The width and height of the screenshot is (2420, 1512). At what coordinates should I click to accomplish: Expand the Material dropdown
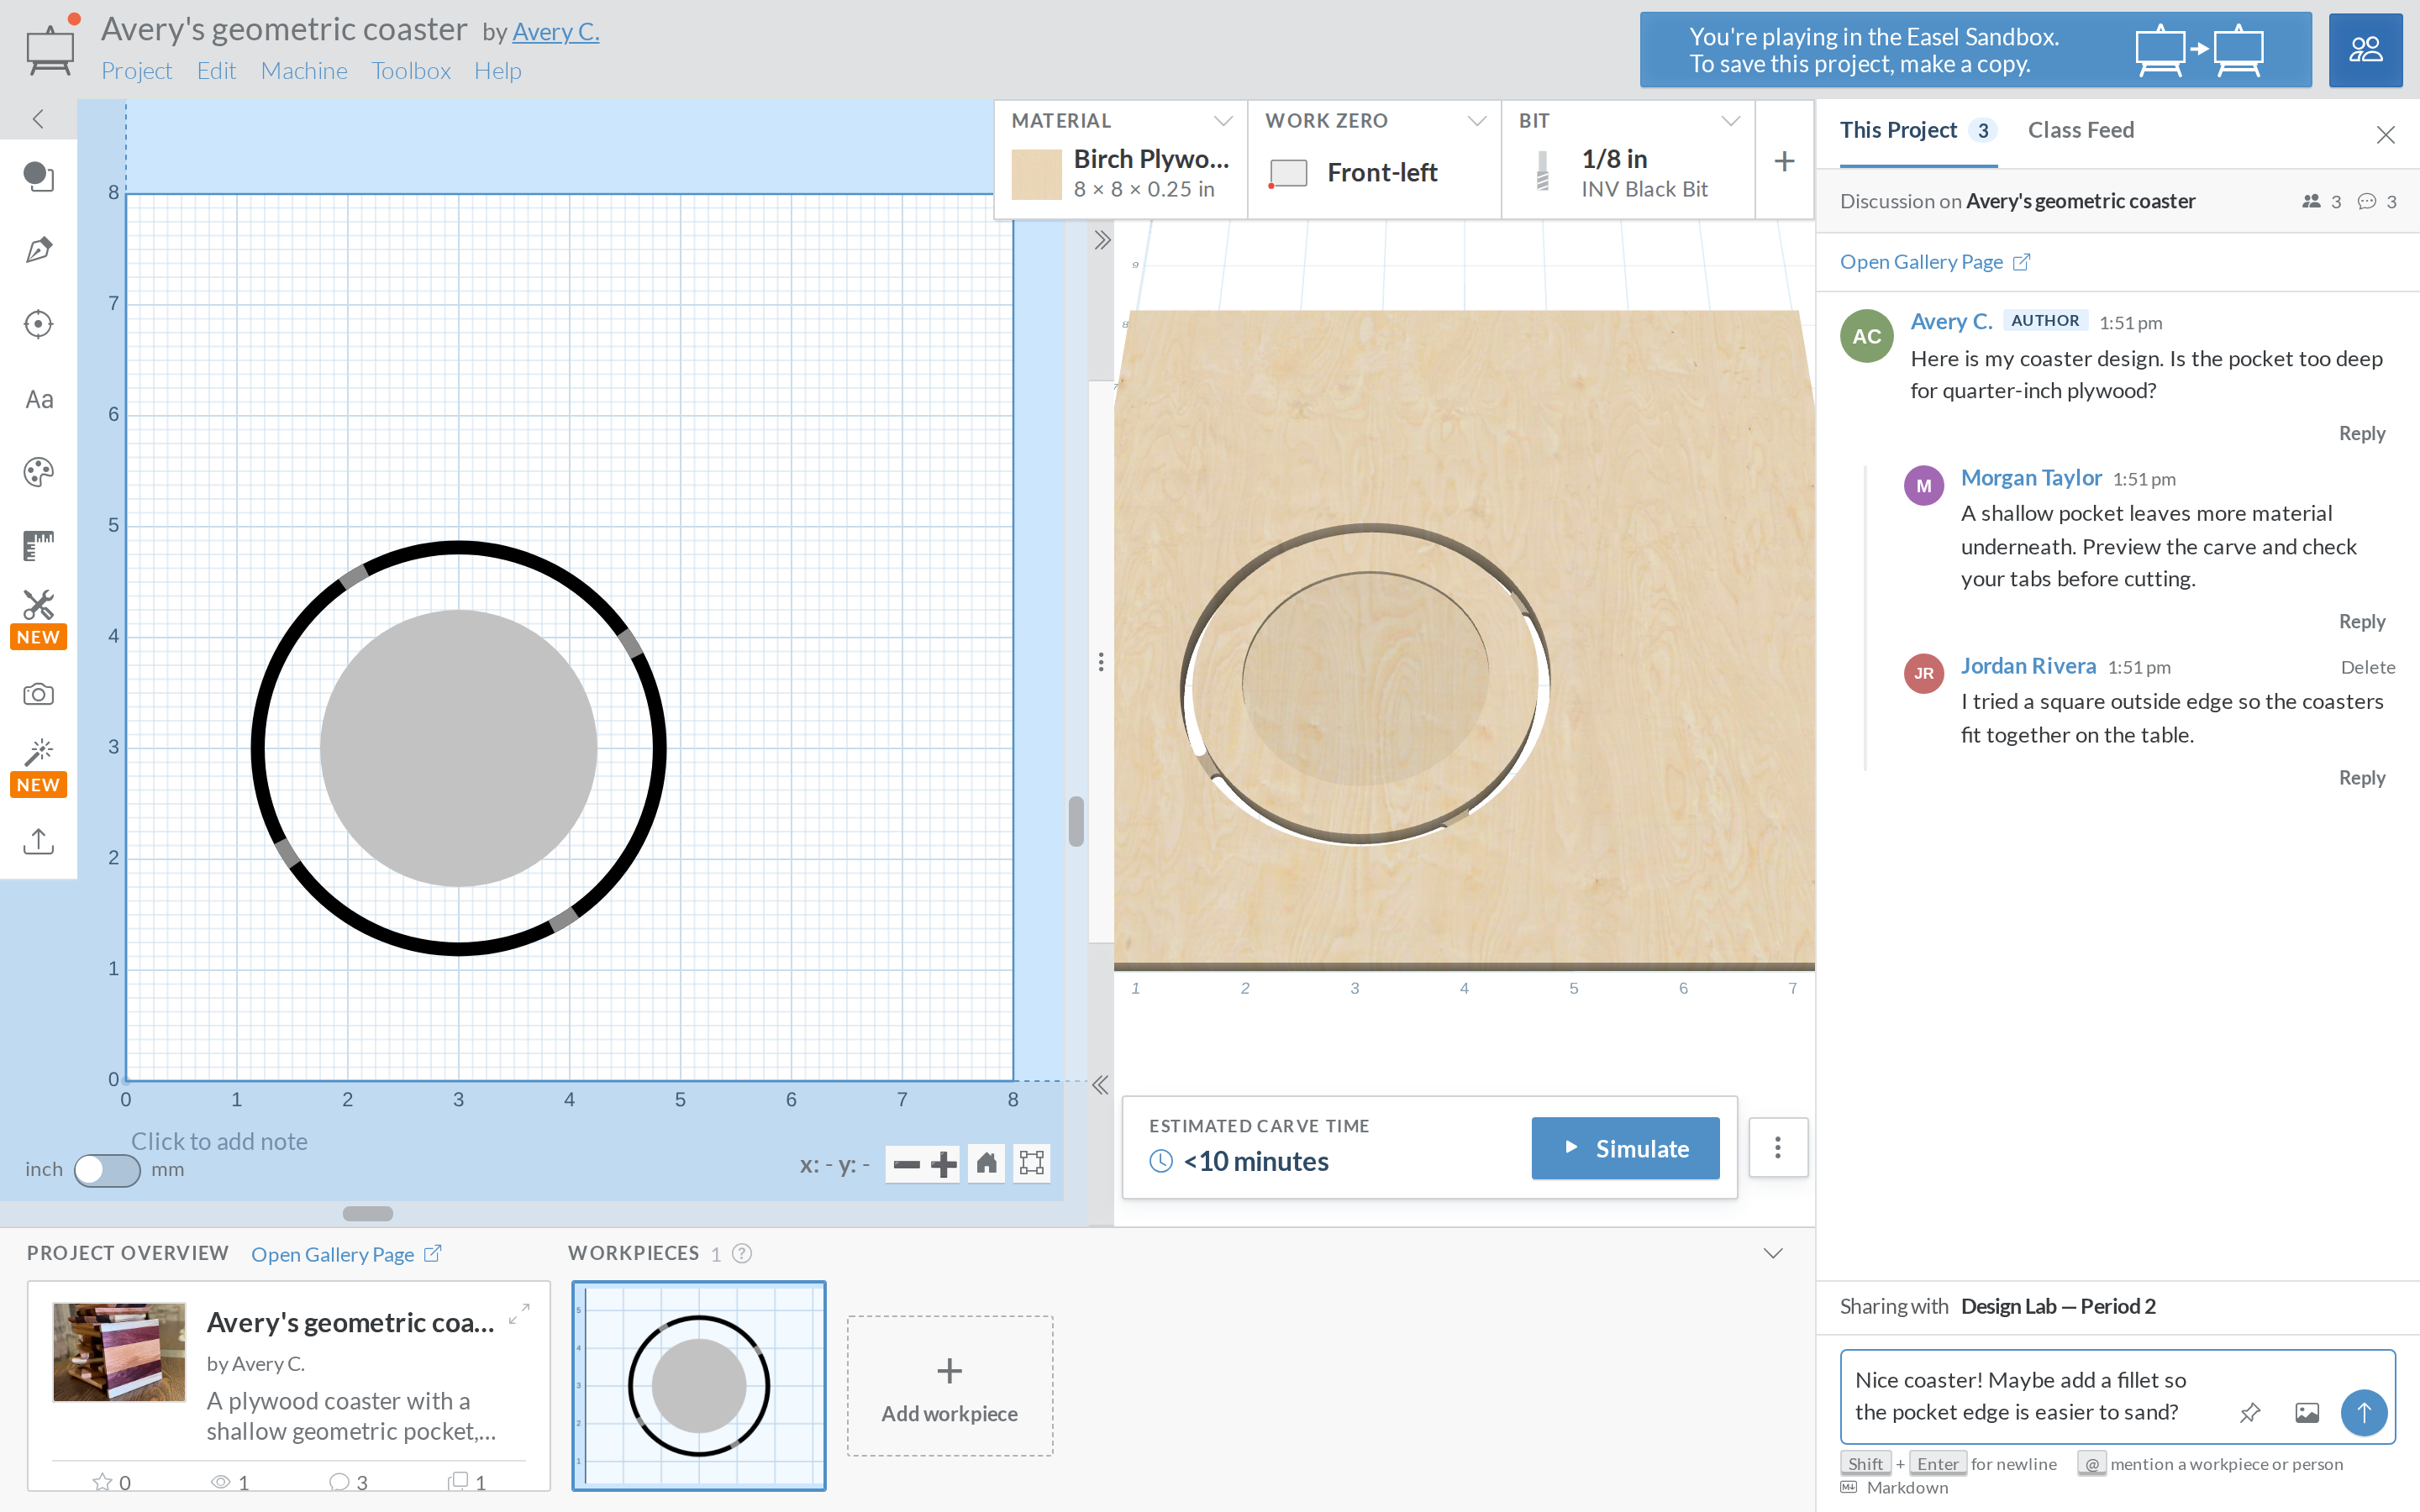pyautogui.click(x=1222, y=121)
